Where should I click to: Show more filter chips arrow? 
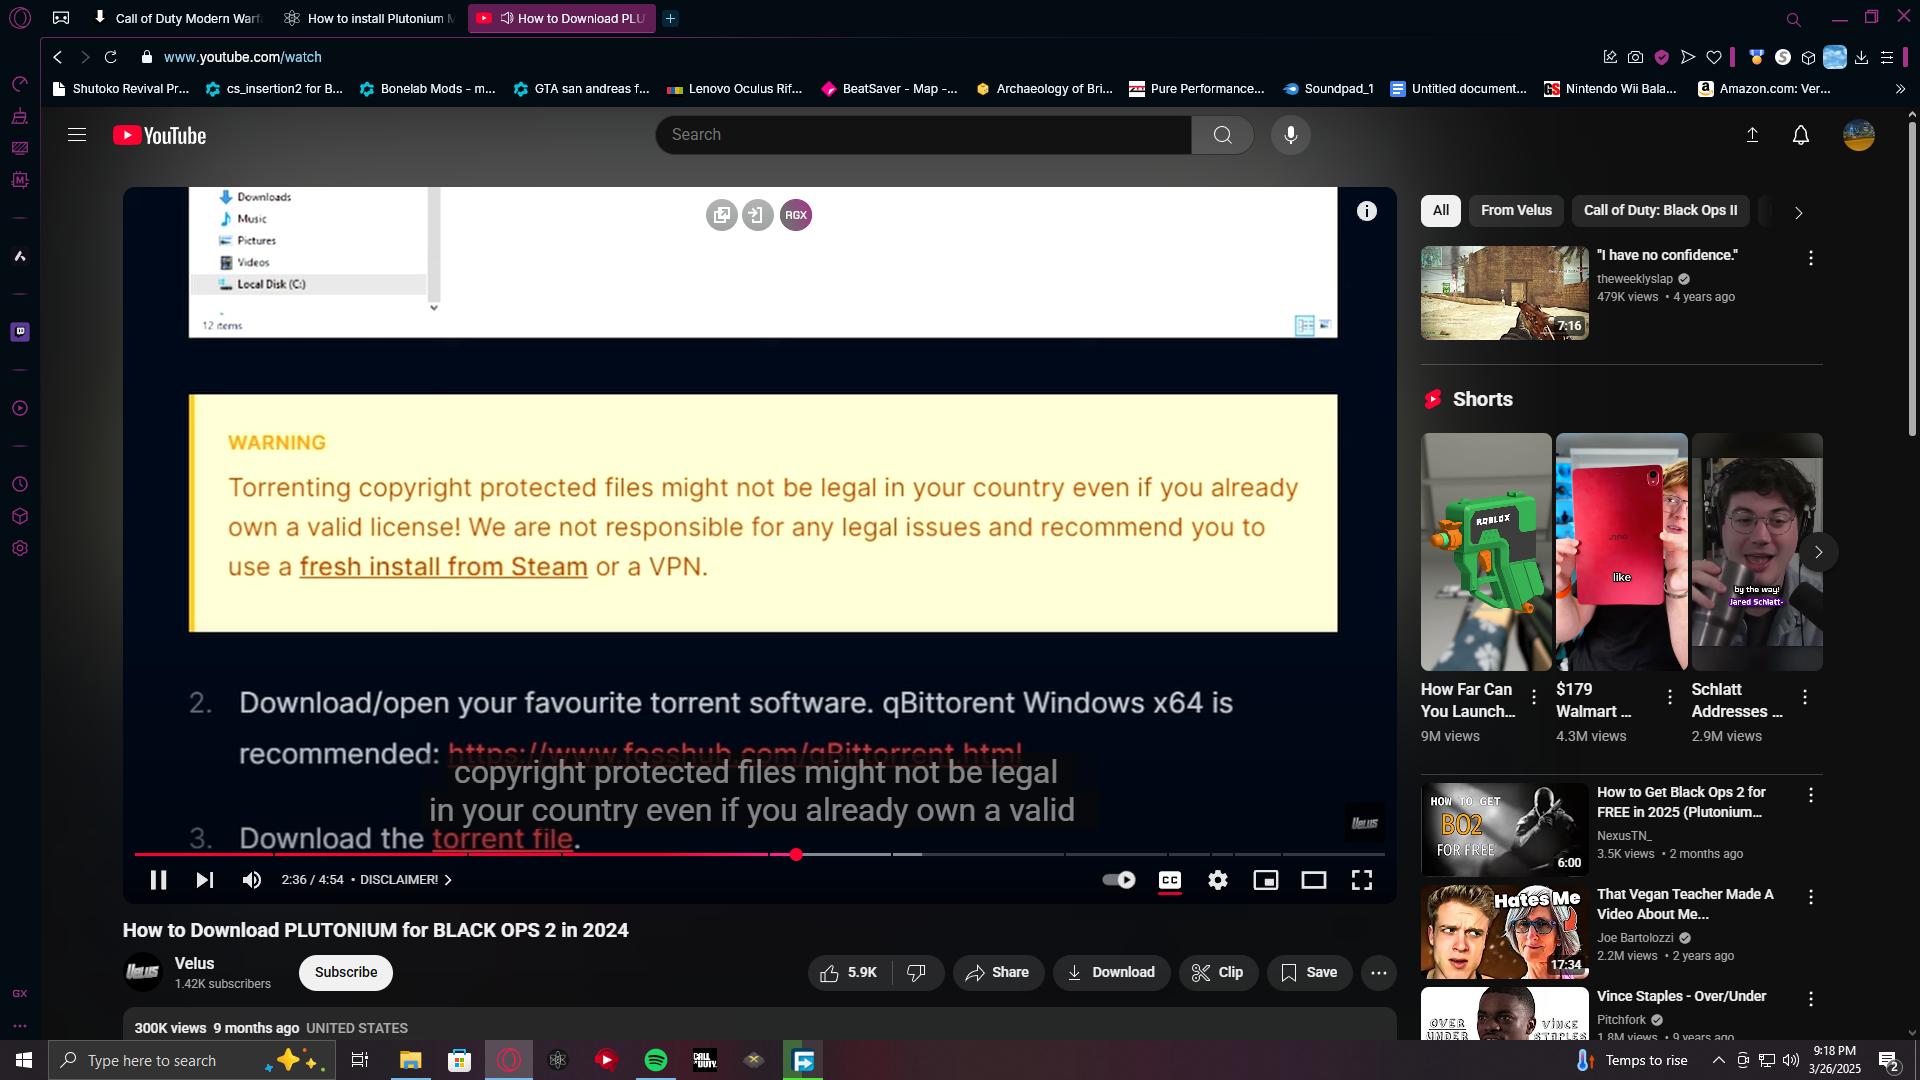[1798, 213]
